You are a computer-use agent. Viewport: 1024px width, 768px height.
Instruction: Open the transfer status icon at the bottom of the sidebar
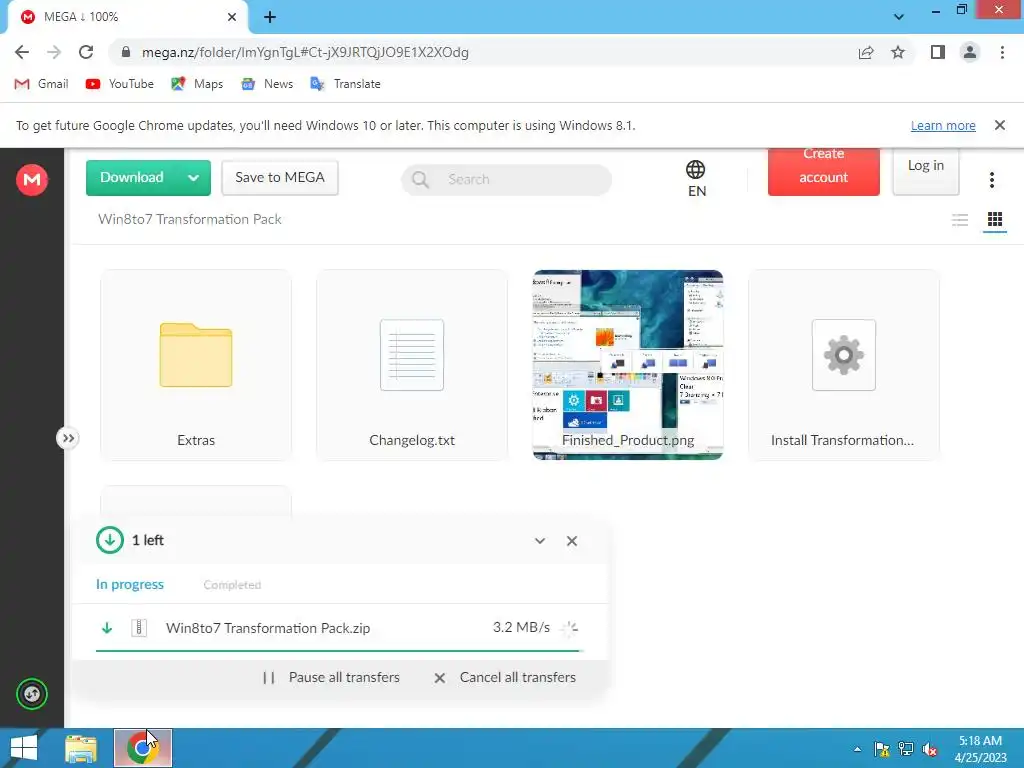tap(32, 694)
